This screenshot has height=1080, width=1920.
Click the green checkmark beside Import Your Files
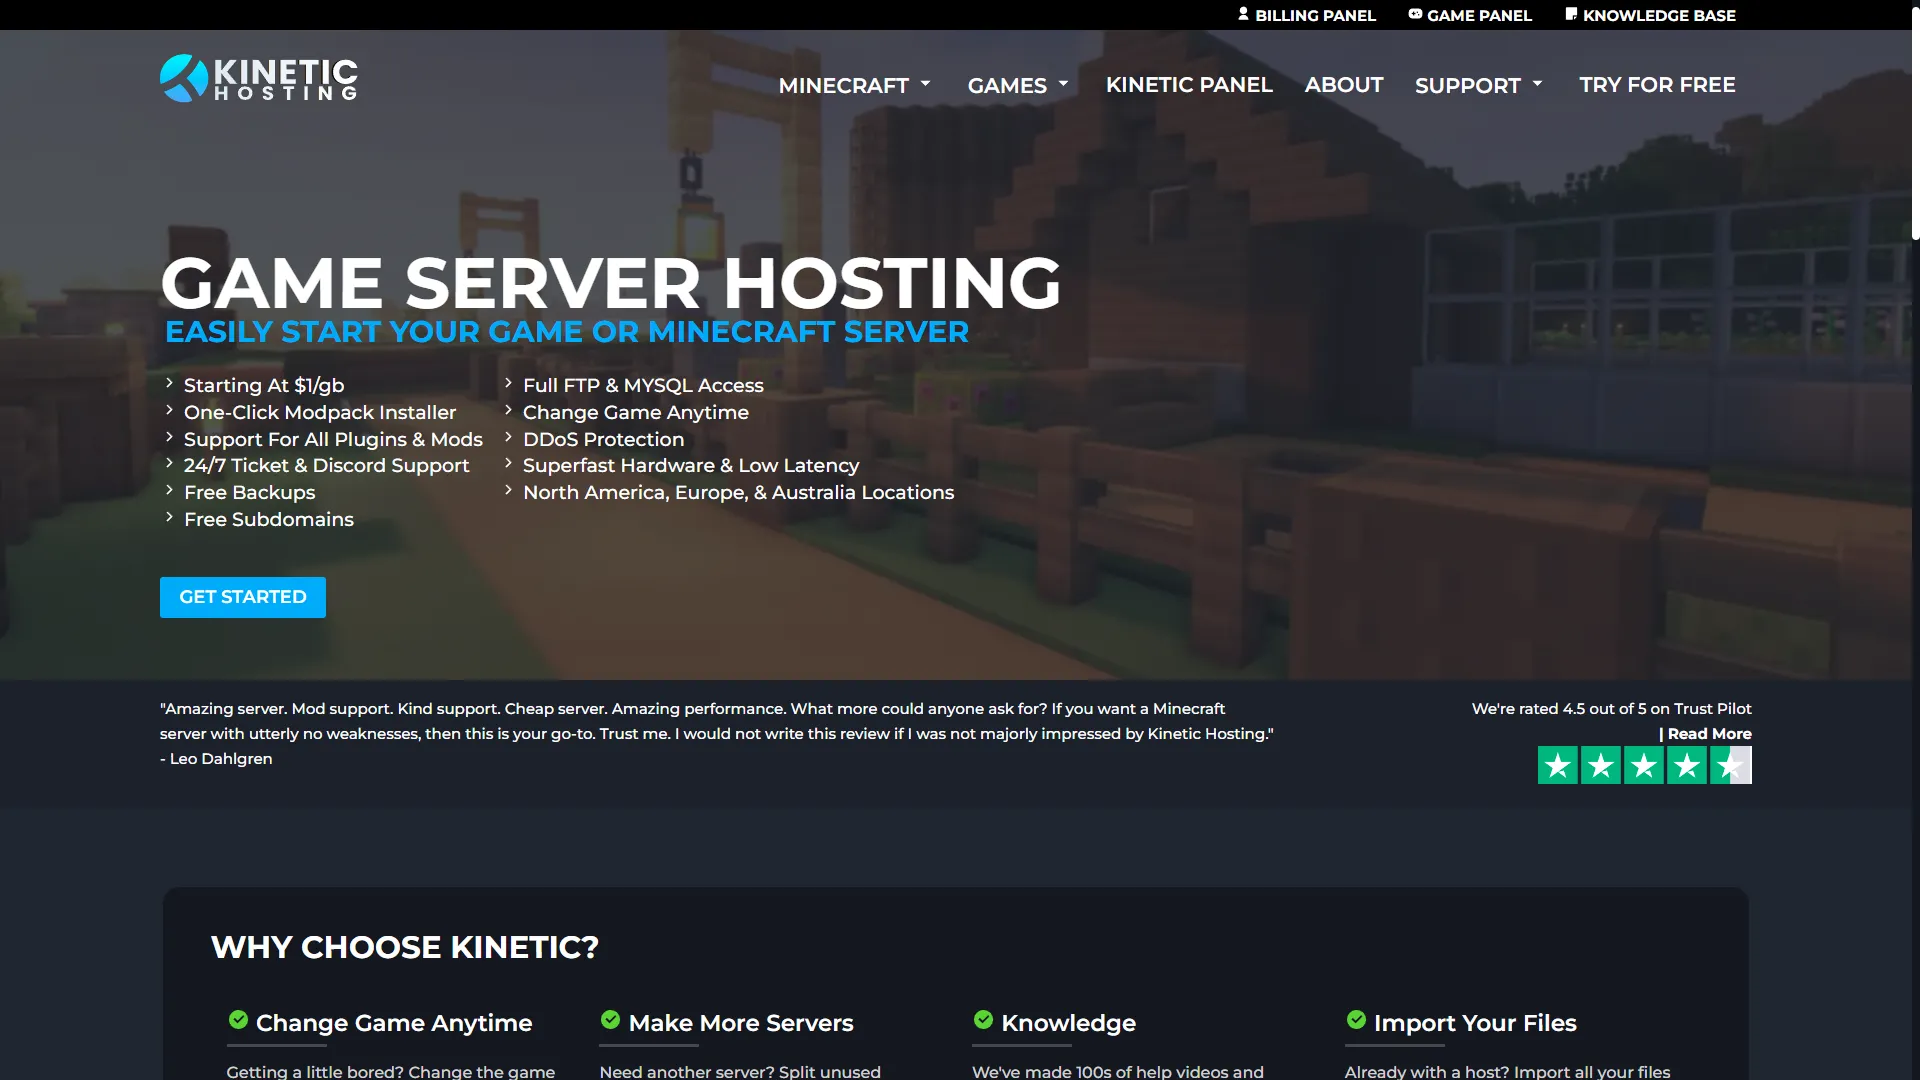click(1356, 1020)
